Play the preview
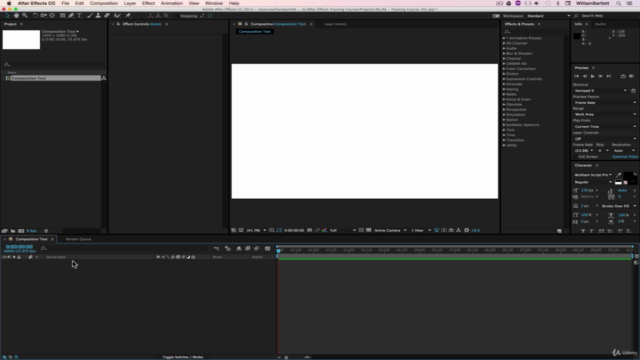 tap(593, 76)
